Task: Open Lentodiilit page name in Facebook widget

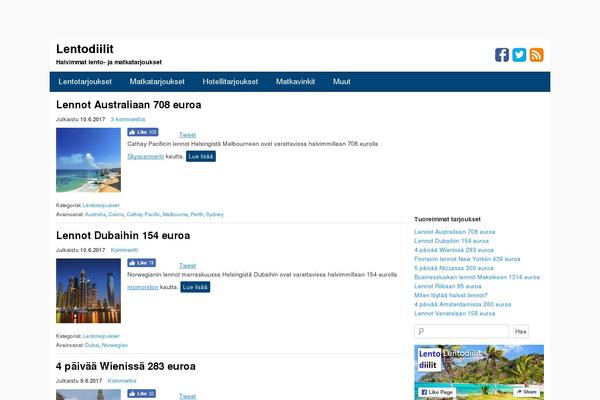Action: click(462, 354)
